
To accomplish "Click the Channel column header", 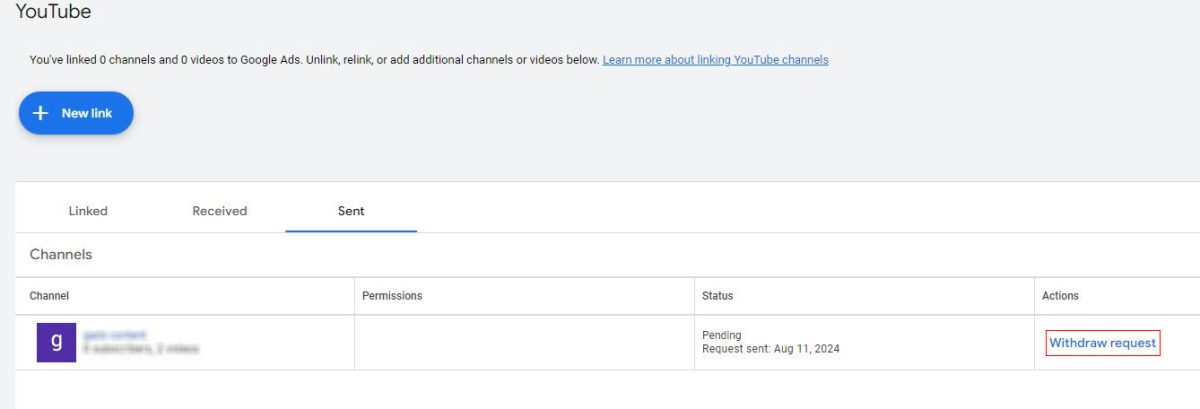I will pos(49,296).
